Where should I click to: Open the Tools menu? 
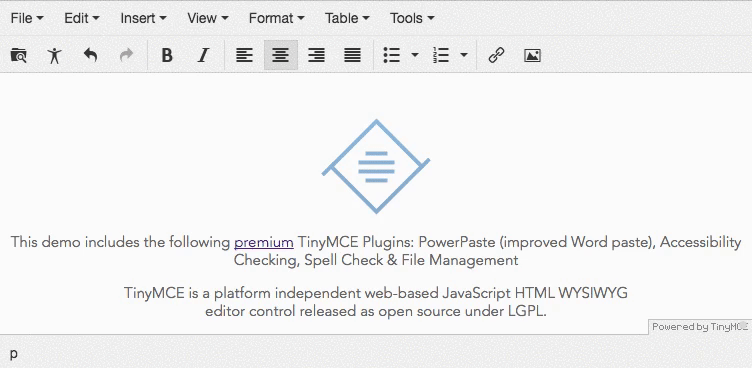(x=411, y=18)
